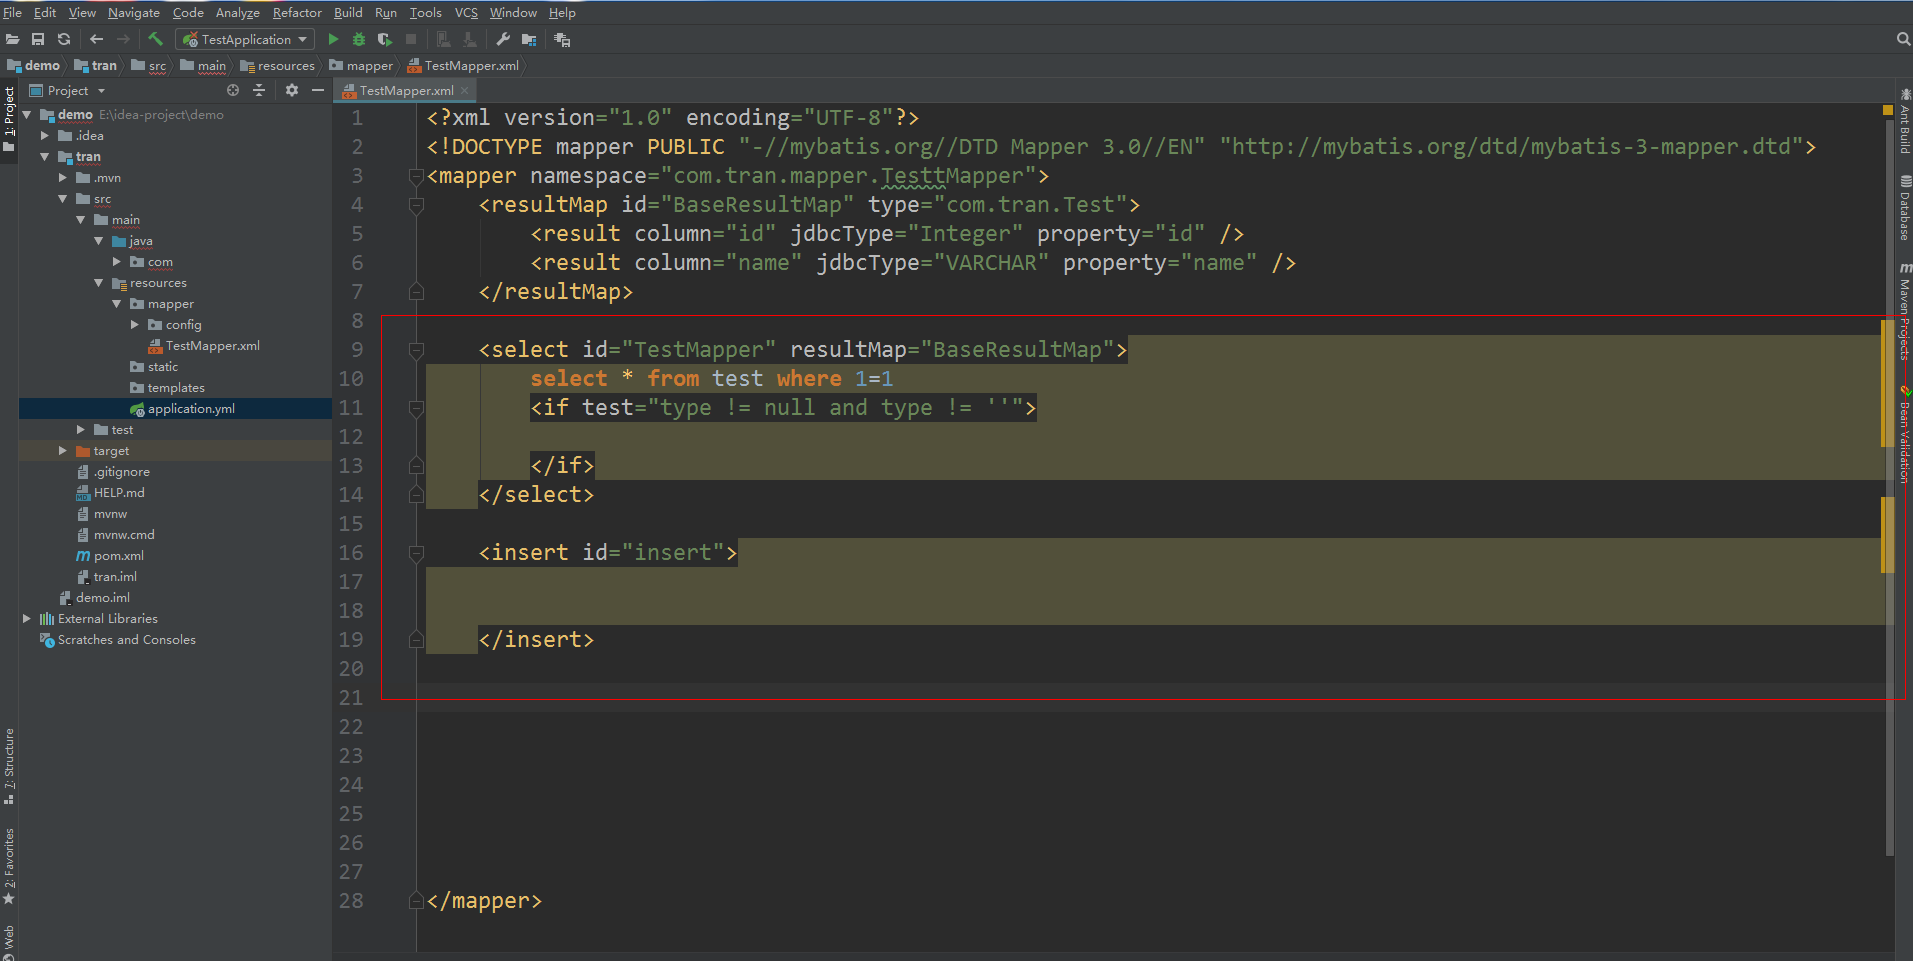Viewport: 1913px width, 961px height.
Task: Expand the .idea folder
Action: (x=45, y=136)
